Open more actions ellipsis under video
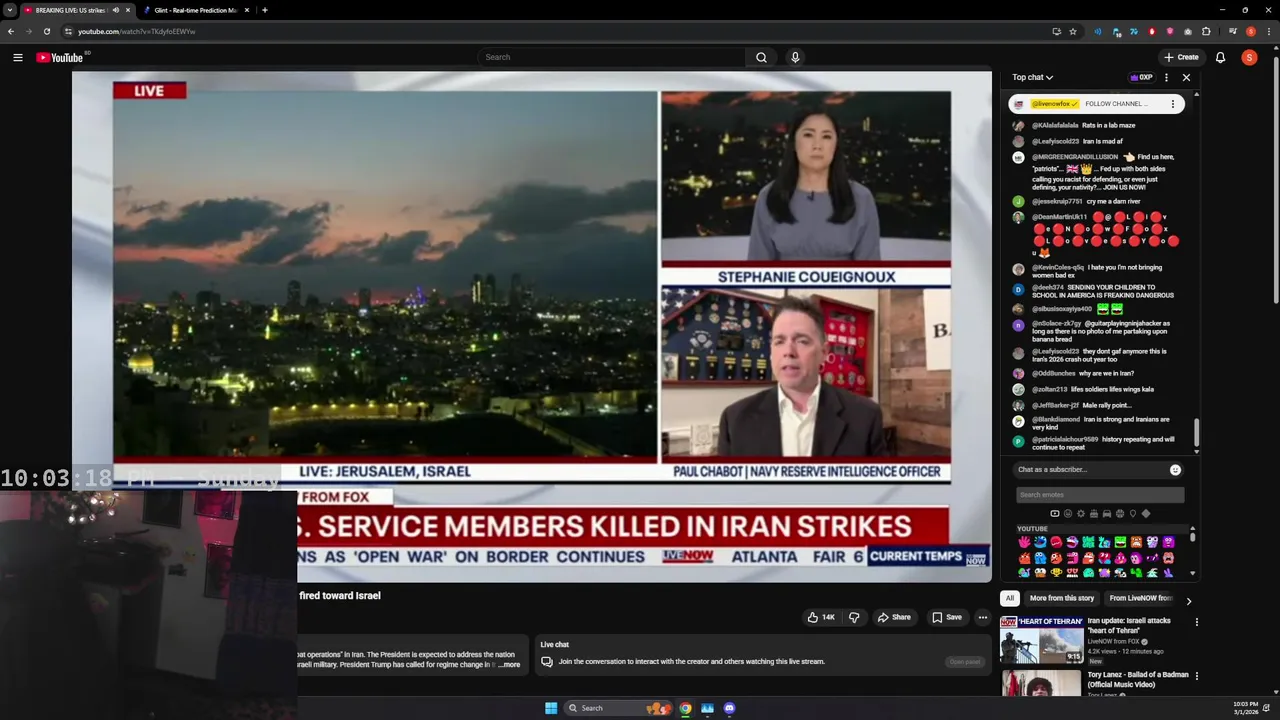Image resolution: width=1280 pixels, height=720 pixels. (x=982, y=617)
